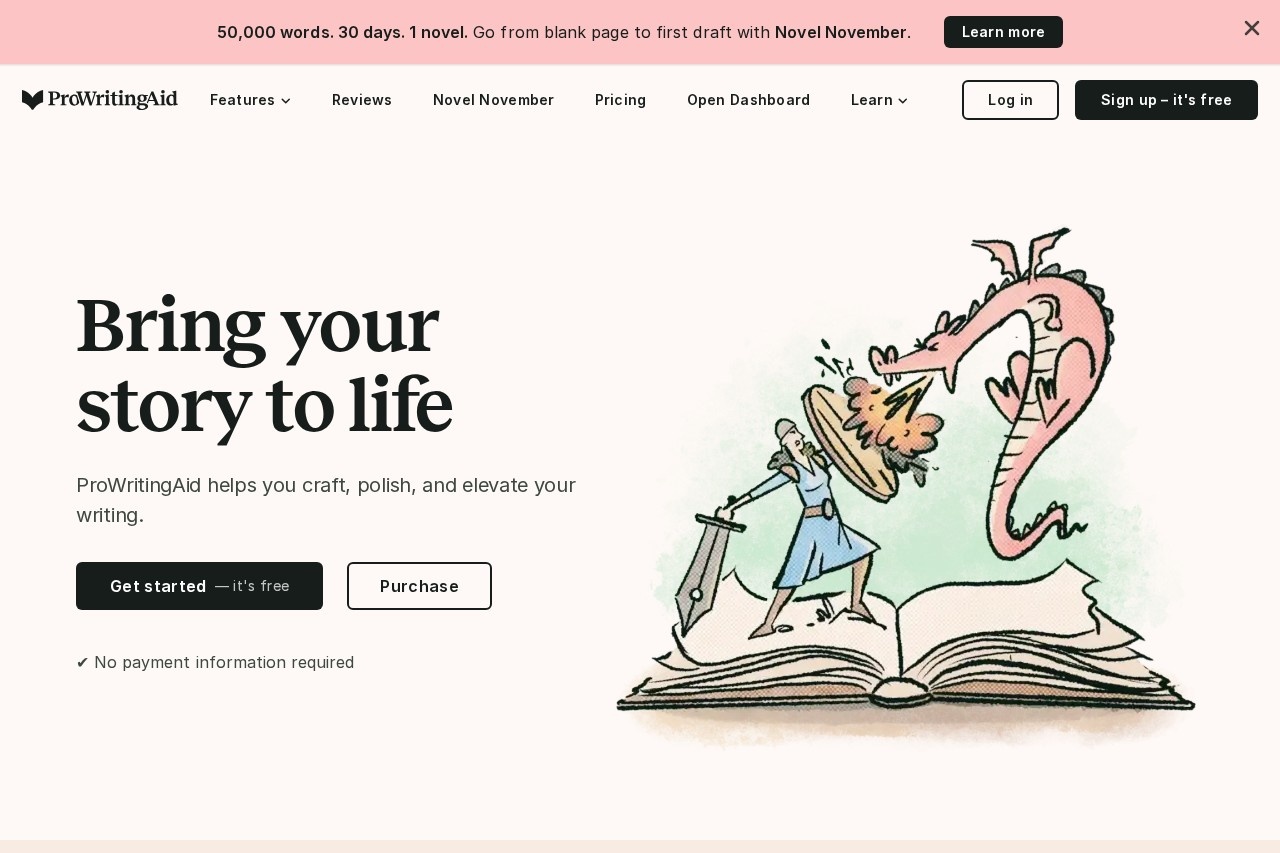The width and height of the screenshot is (1280, 853).
Task: Expand the Learn dropdown chevron
Action: (x=903, y=101)
